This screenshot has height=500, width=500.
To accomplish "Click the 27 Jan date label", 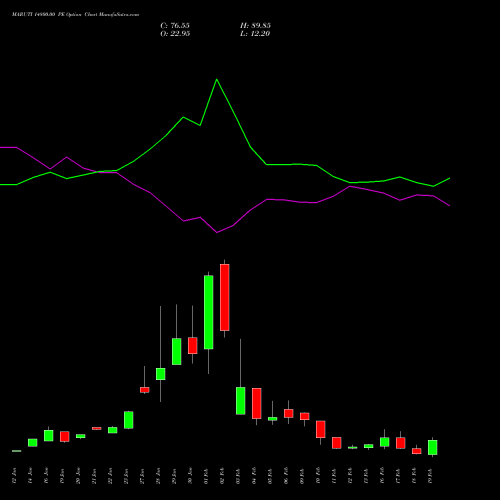I will pyautogui.click(x=142, y=476).
